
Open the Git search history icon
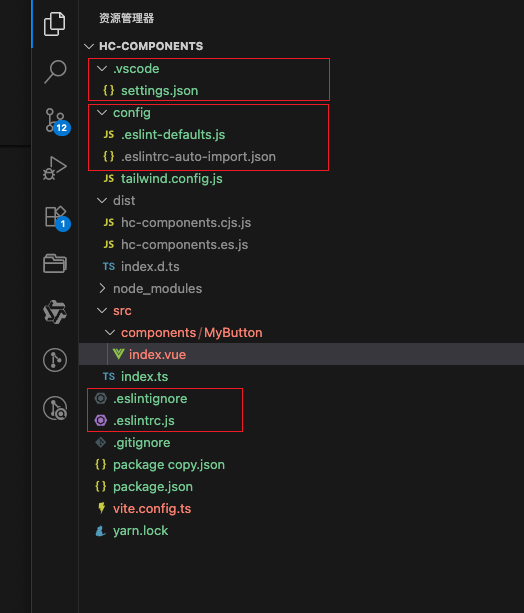(x=55, y=408)
